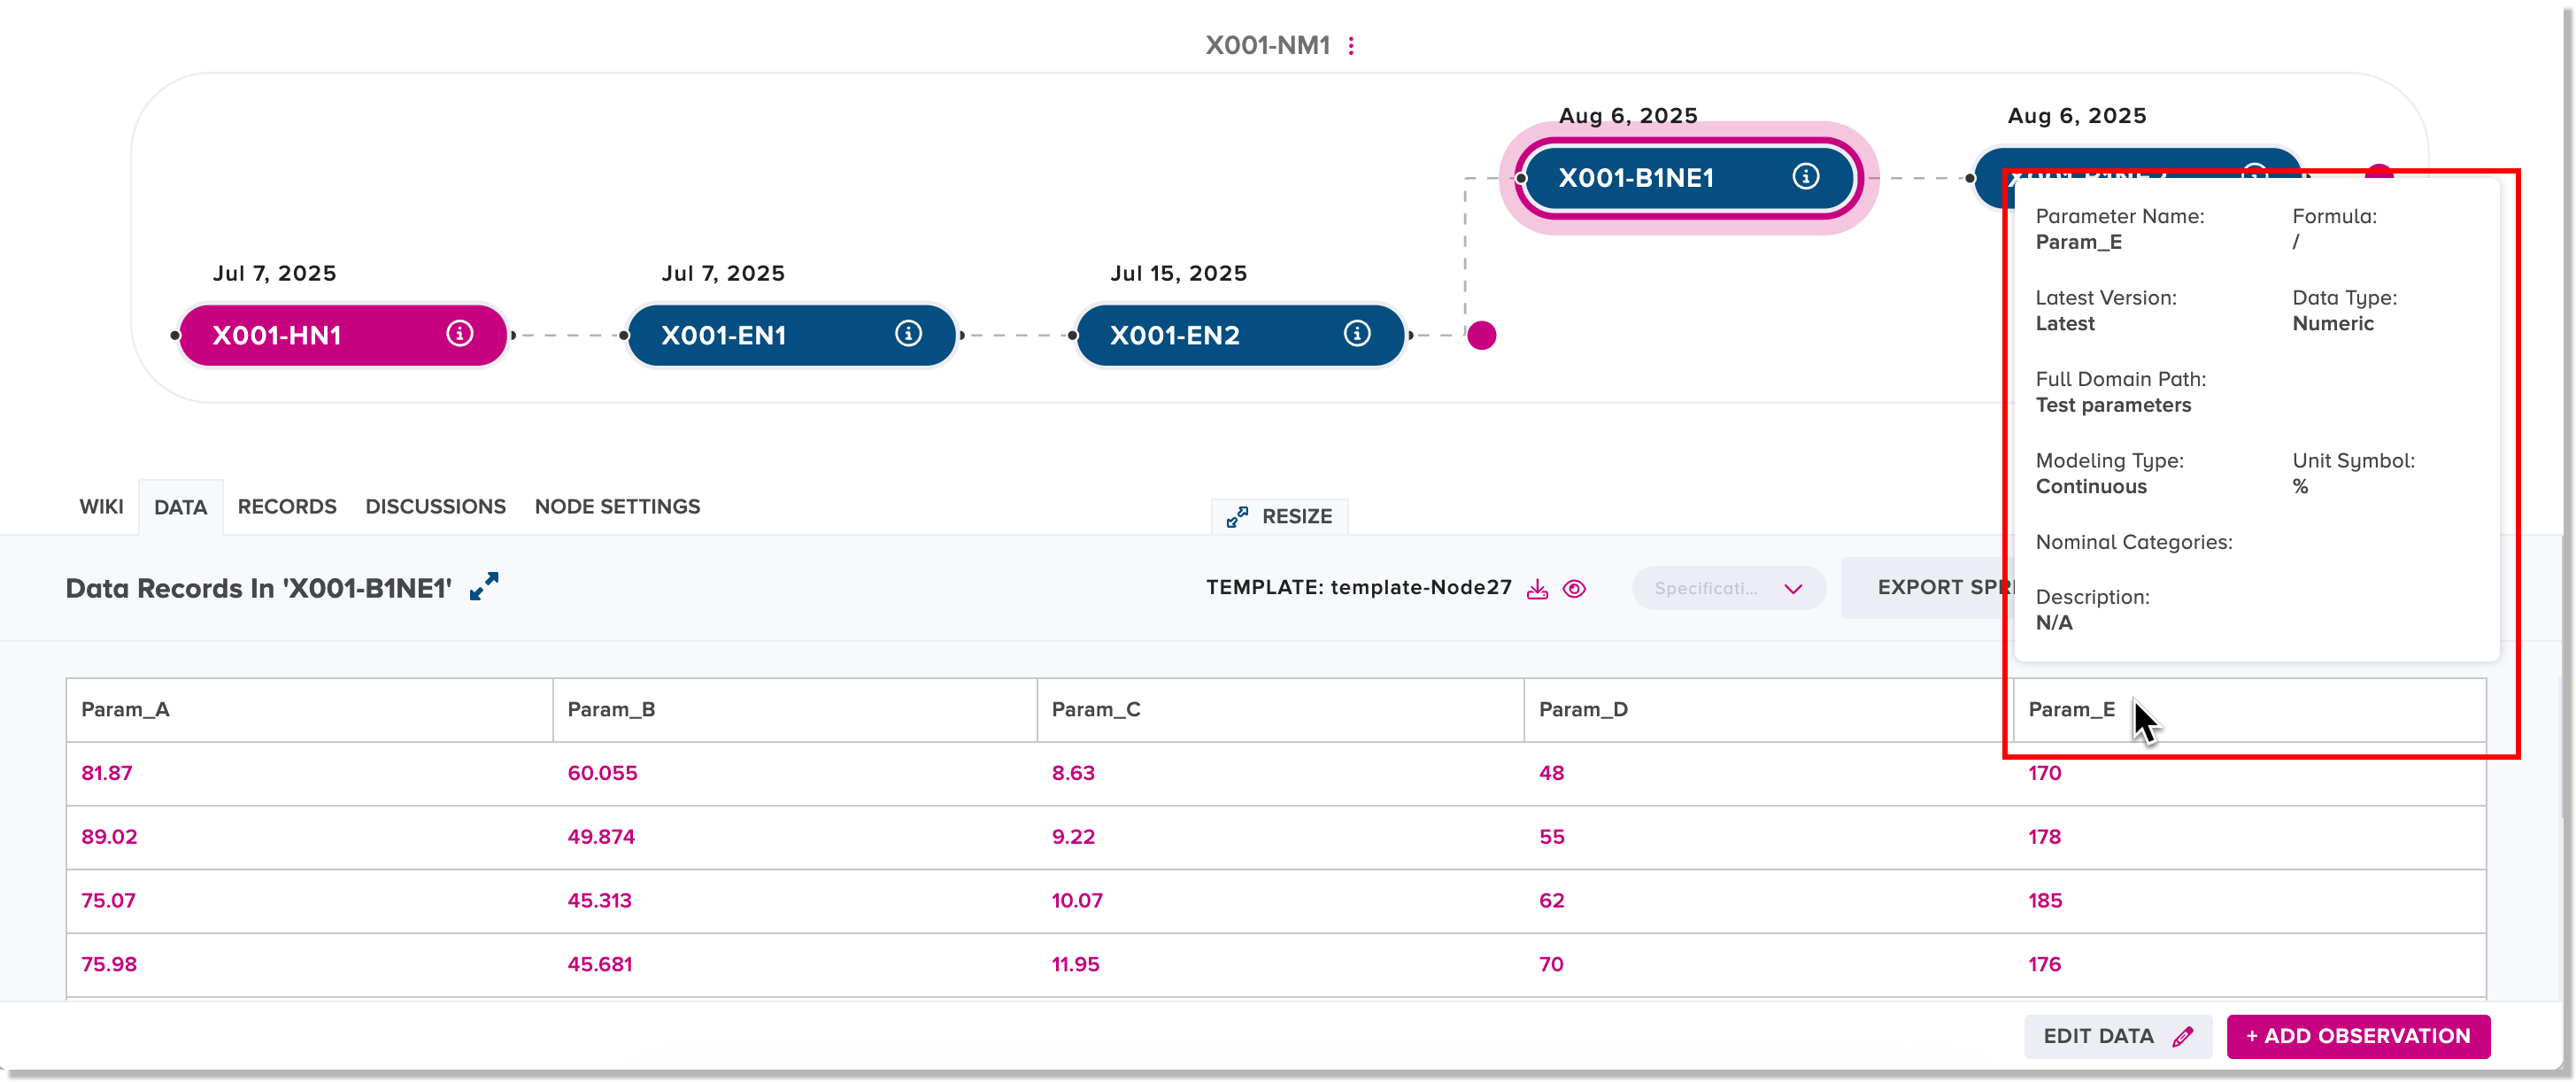Open the Specification dropdown
The image size is (2576, 1082).
(1729, 588)
